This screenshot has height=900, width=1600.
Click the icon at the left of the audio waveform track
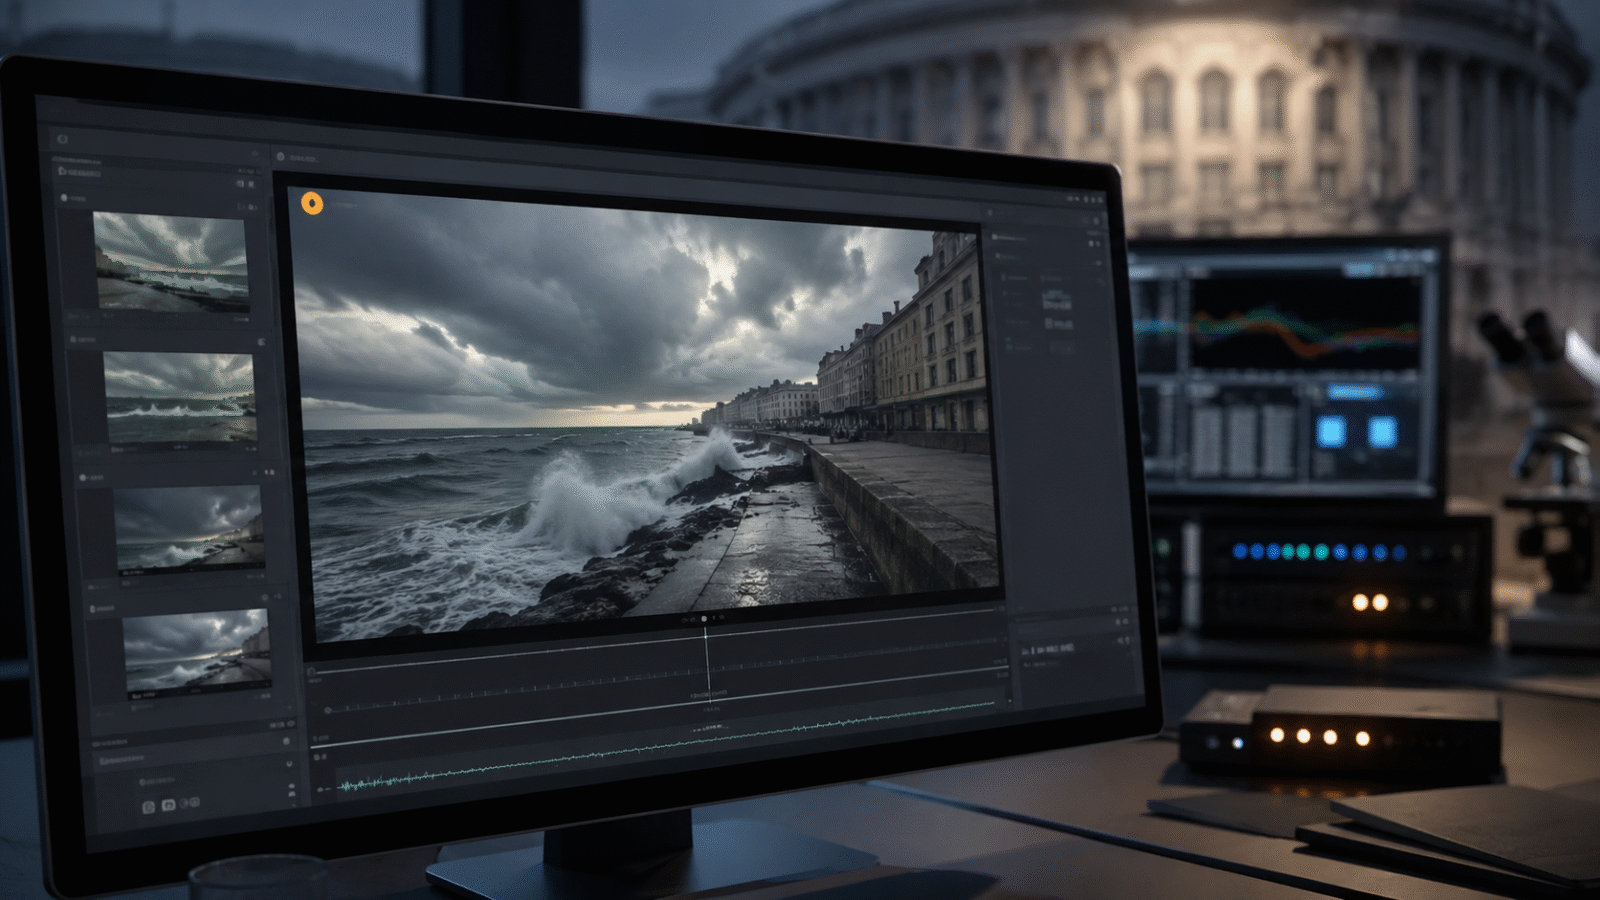coord(322,789)
